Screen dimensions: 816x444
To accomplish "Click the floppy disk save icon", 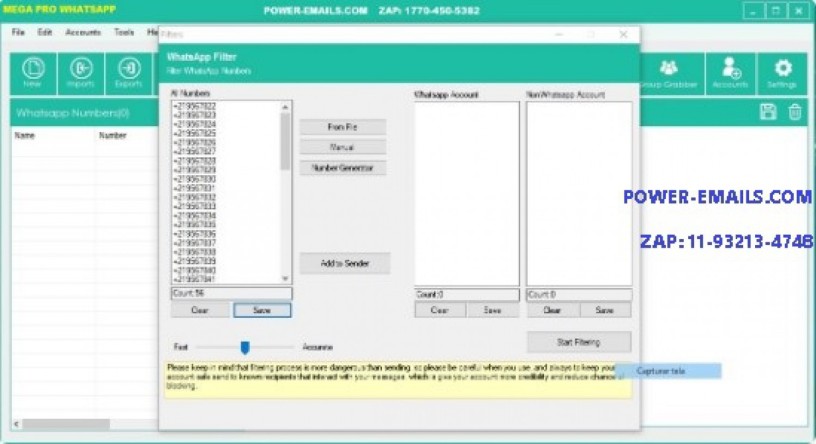I will tap(768, 112).
